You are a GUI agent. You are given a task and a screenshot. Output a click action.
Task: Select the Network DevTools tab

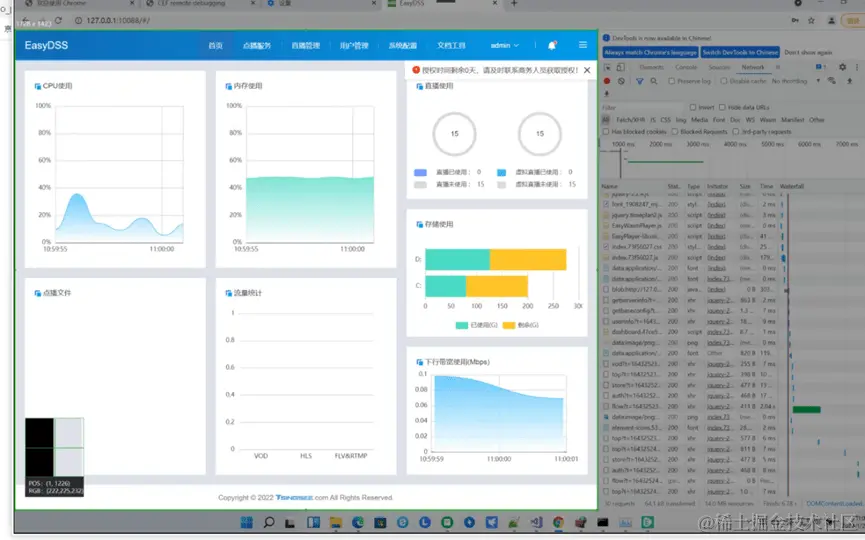[753, 67]
